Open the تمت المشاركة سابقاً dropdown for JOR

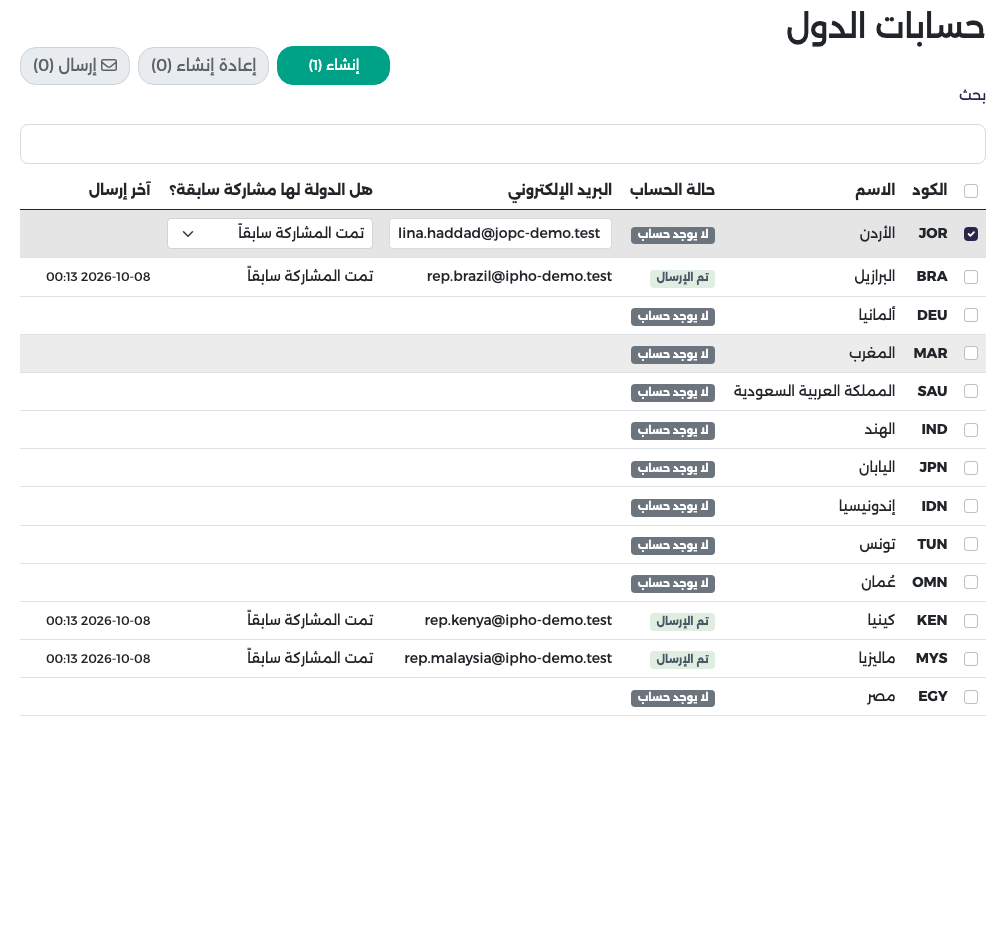click(x=270, y=234)
